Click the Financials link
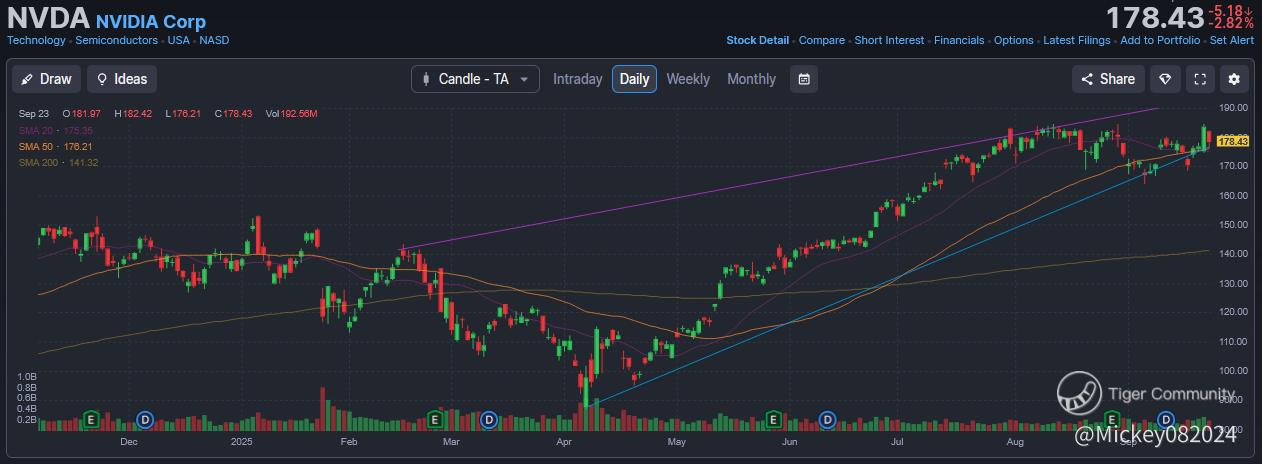The width and height of the screenshot is (1262, 464). [x=959, y=40]
